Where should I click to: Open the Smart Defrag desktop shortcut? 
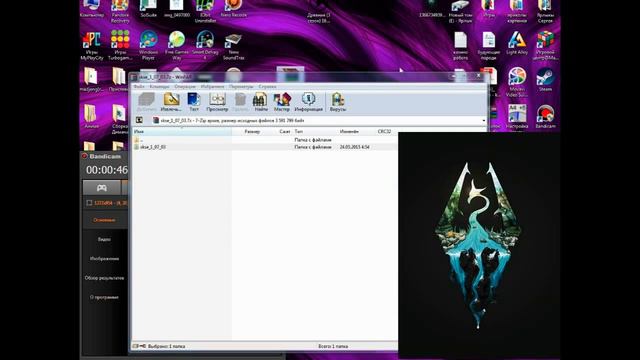[x=205, y=45]
